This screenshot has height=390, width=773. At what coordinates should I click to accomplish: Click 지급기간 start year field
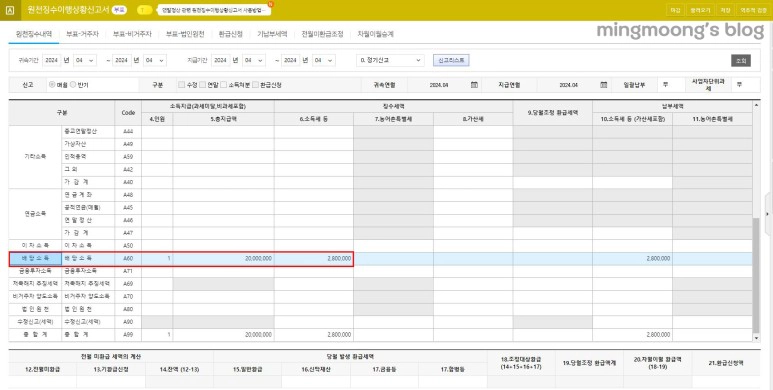point(221,60)
